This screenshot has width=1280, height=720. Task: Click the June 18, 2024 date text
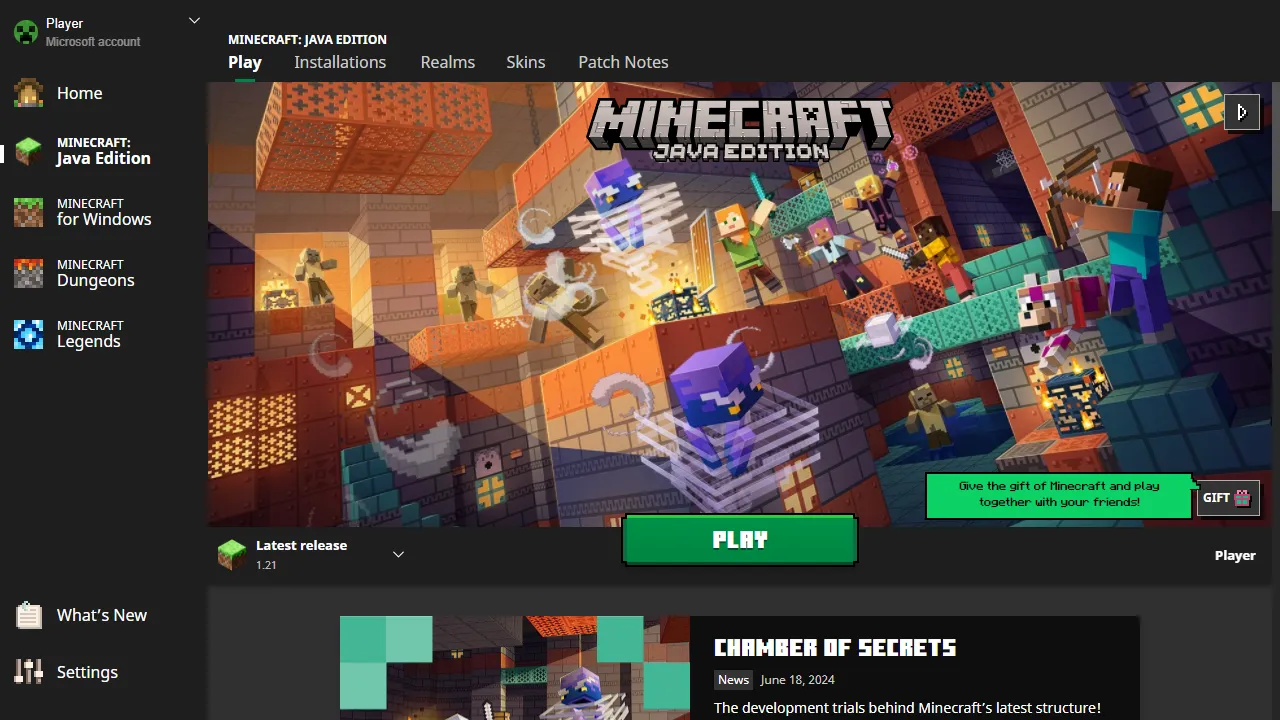click(797, 680)
